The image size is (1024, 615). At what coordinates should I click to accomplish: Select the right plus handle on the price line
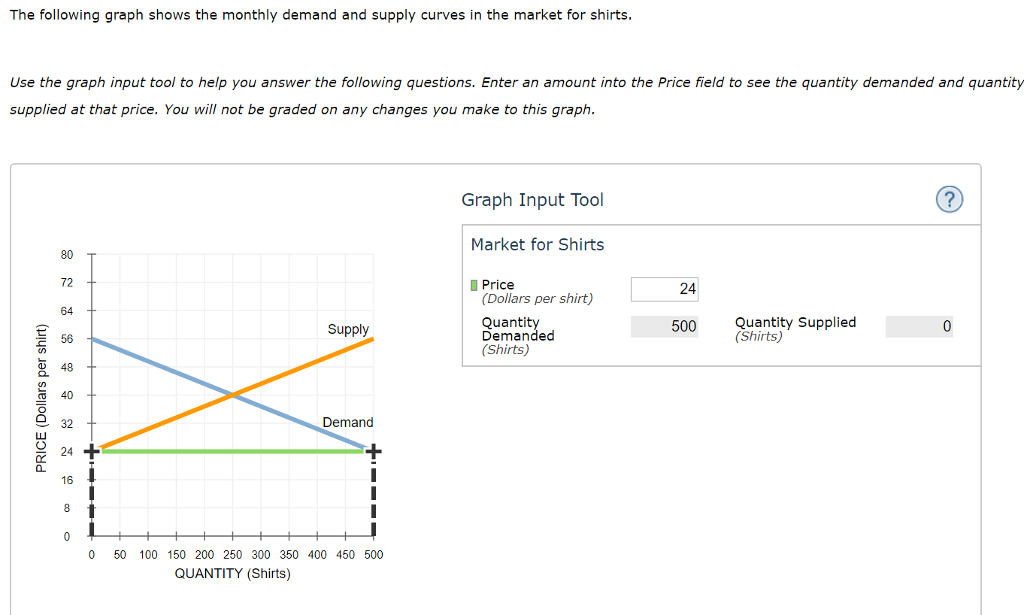pyautogui.click(x=373, y=451)
